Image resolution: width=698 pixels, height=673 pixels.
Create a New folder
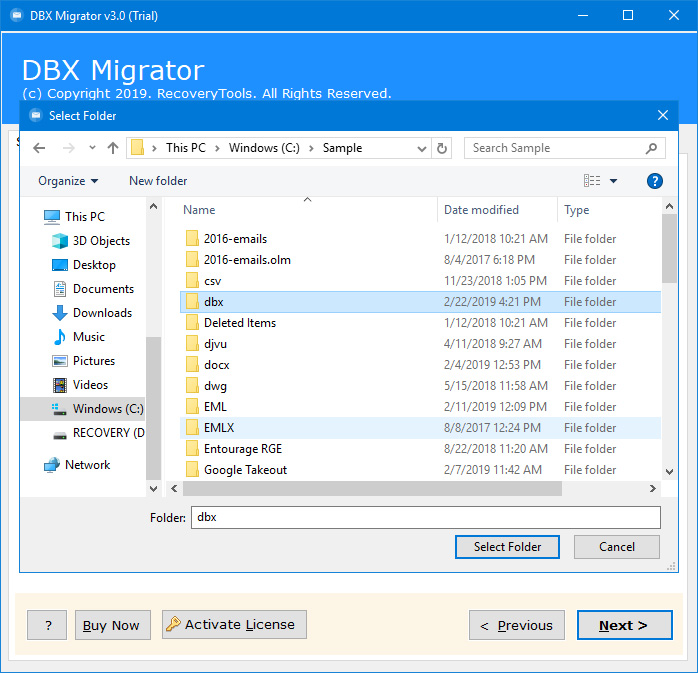click(158, 181)
